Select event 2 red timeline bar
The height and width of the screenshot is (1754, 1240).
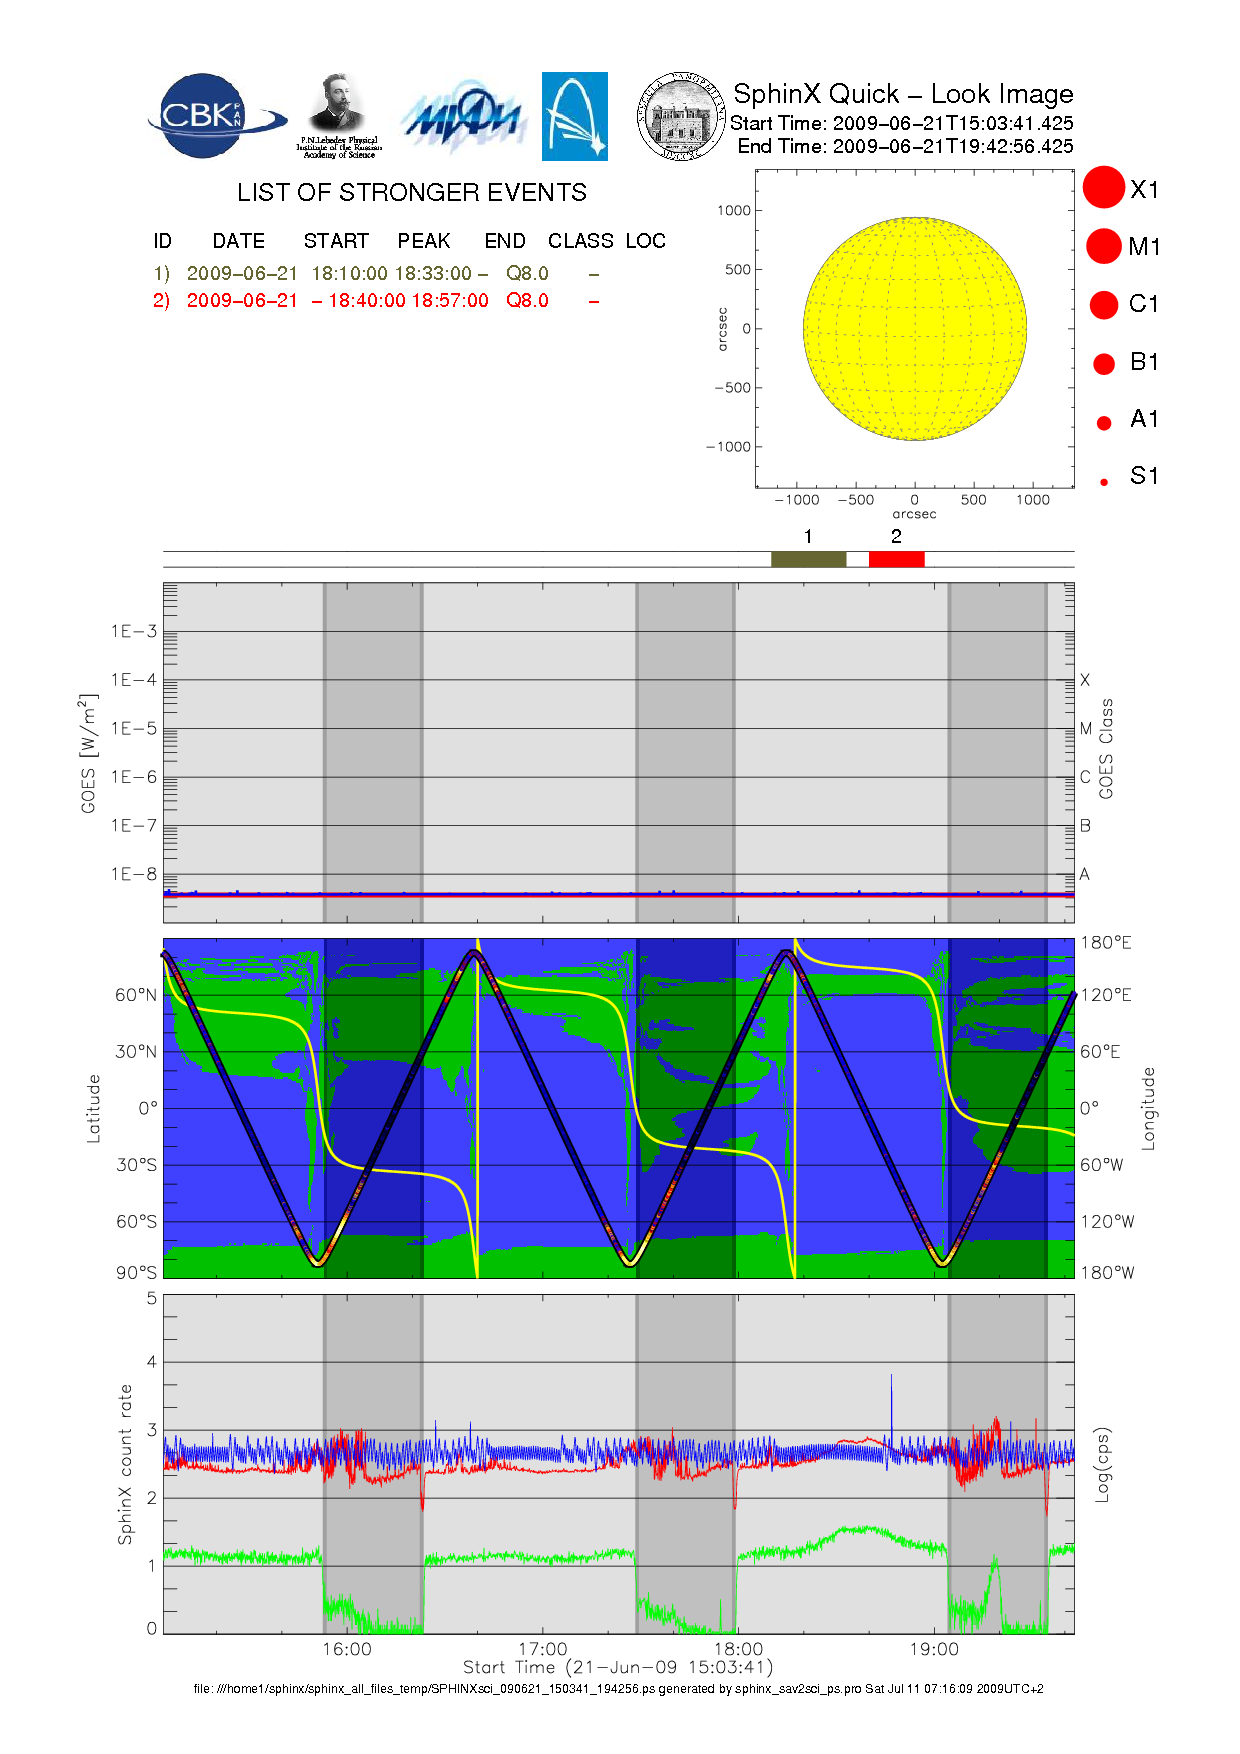click(896, 559)
